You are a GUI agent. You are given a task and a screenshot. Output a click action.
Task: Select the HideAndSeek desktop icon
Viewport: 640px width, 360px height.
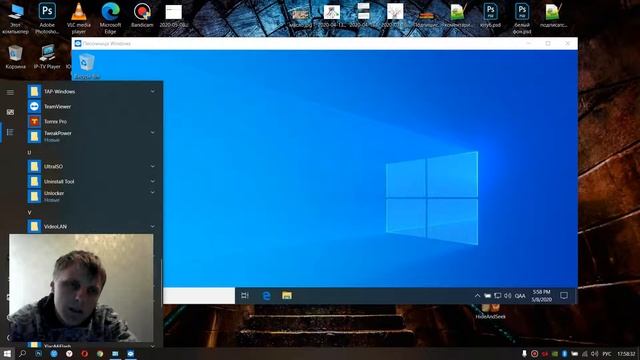pos(491,312)
